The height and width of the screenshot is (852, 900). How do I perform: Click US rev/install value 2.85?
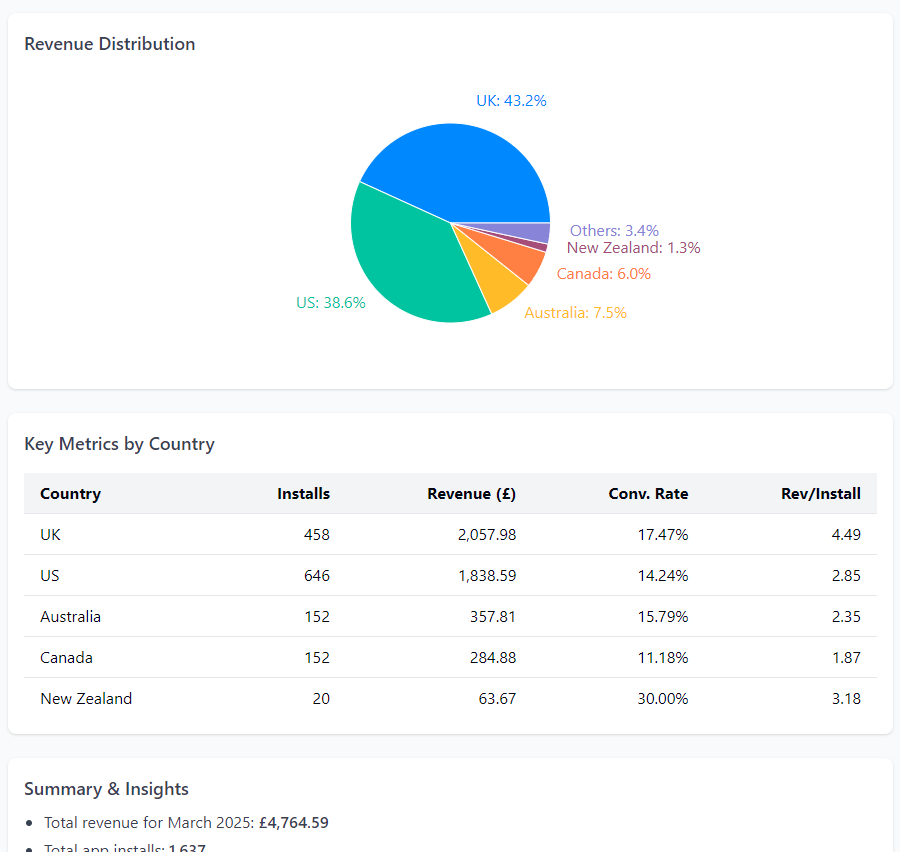coord(847,576)
